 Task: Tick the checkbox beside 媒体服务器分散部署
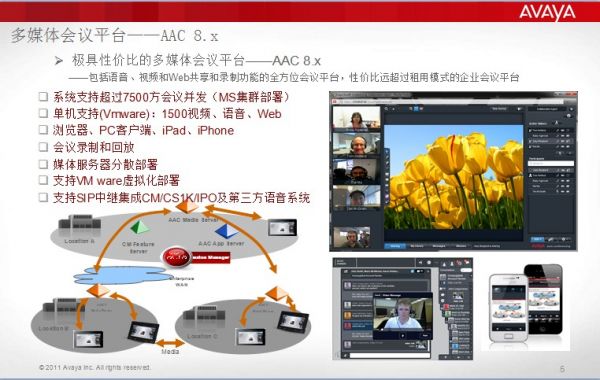(43, 164)
